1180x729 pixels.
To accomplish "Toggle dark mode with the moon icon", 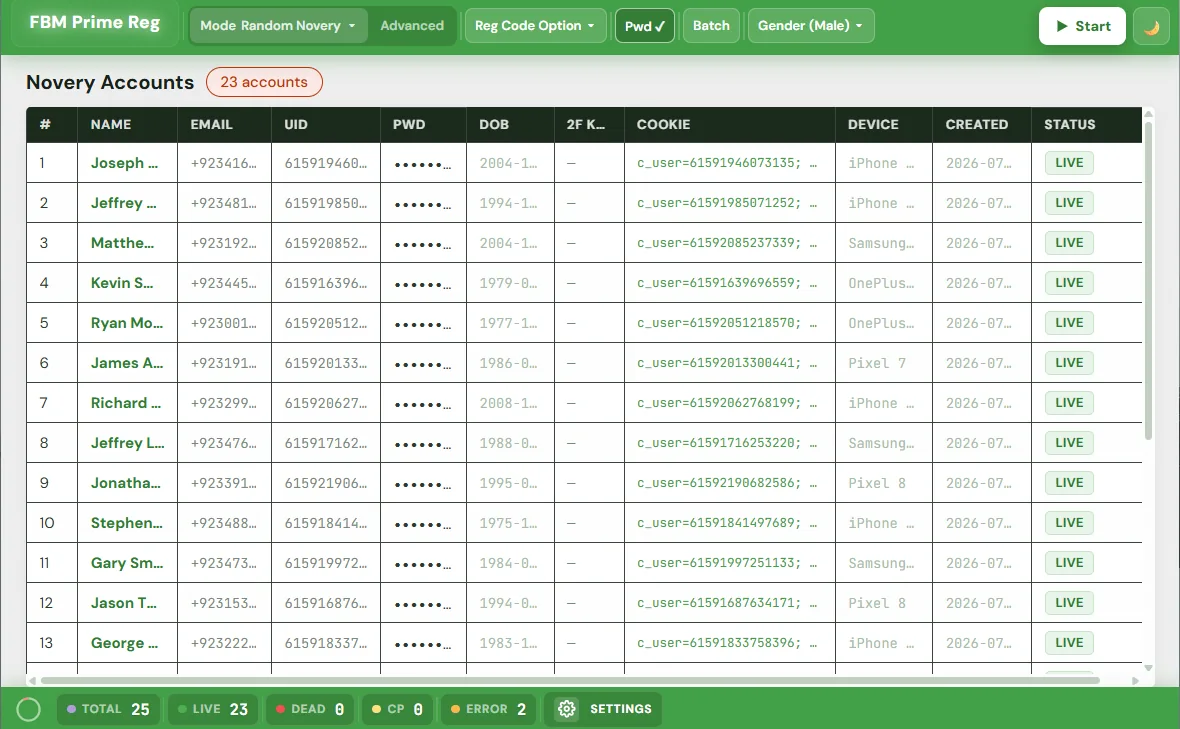I will (1151, 26).
